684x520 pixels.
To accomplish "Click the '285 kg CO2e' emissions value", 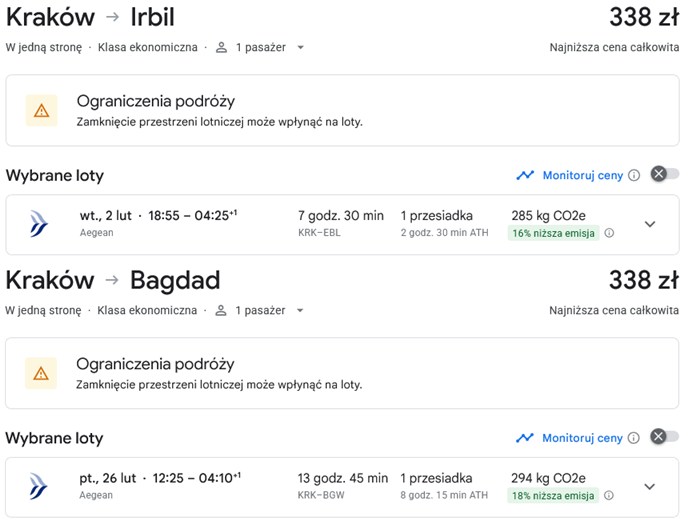I will [x=548, y=216].
